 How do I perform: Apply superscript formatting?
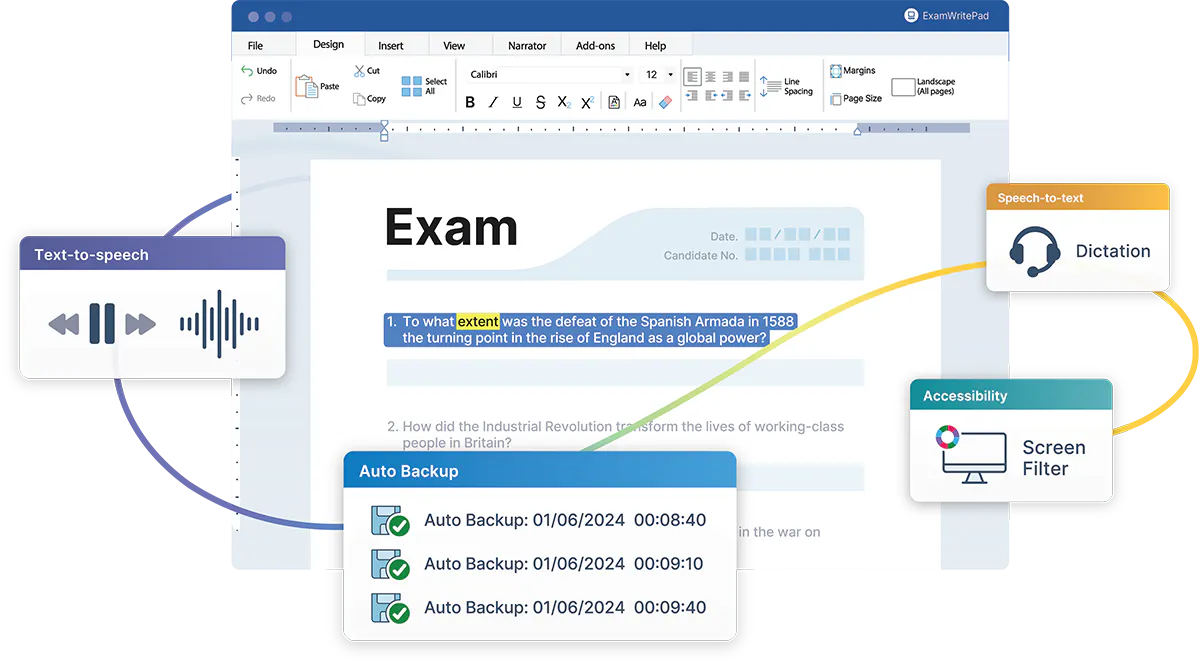click(587, 102)
